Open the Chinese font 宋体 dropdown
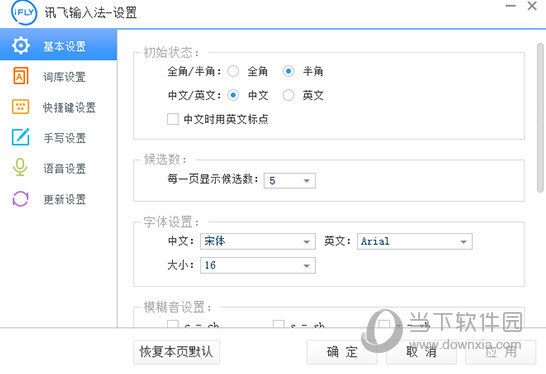The width and height of the screenshot is (546, 374). tap(258, 241)
